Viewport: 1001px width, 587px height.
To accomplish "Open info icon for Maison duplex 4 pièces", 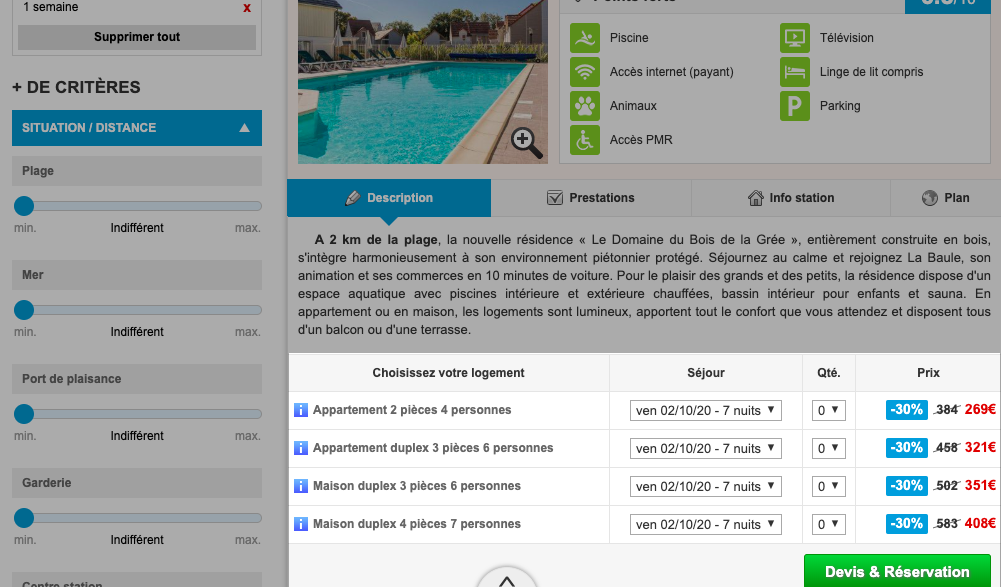I will click(301, 524).
